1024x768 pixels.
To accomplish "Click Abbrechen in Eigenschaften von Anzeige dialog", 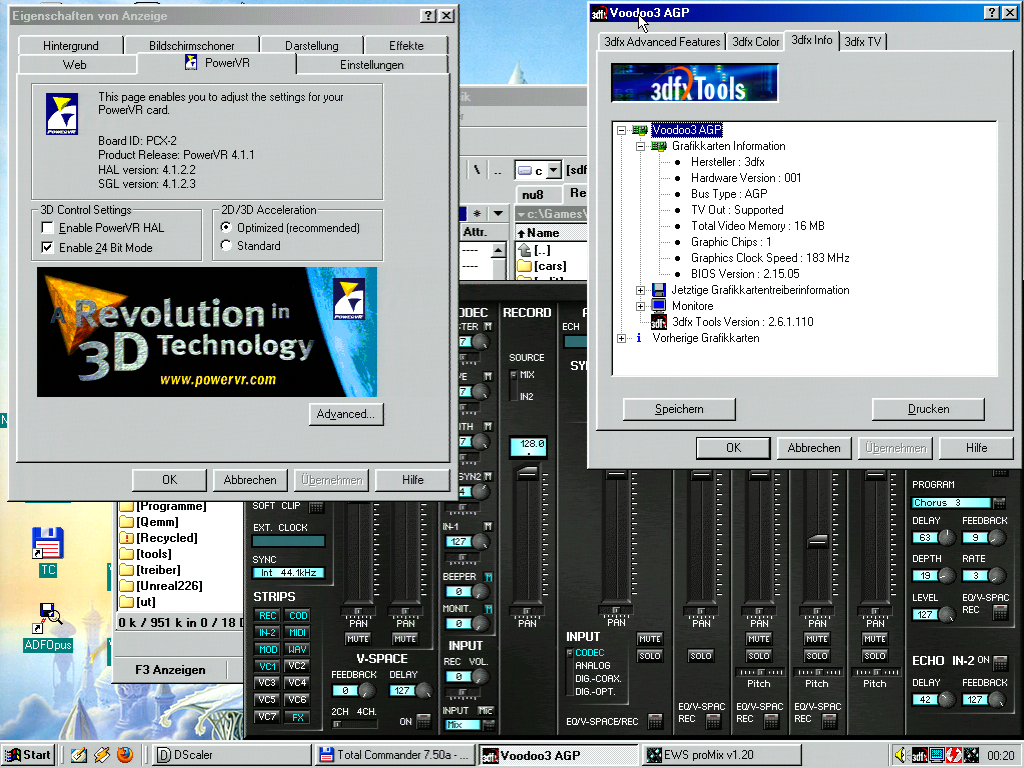I will point(250,480).
